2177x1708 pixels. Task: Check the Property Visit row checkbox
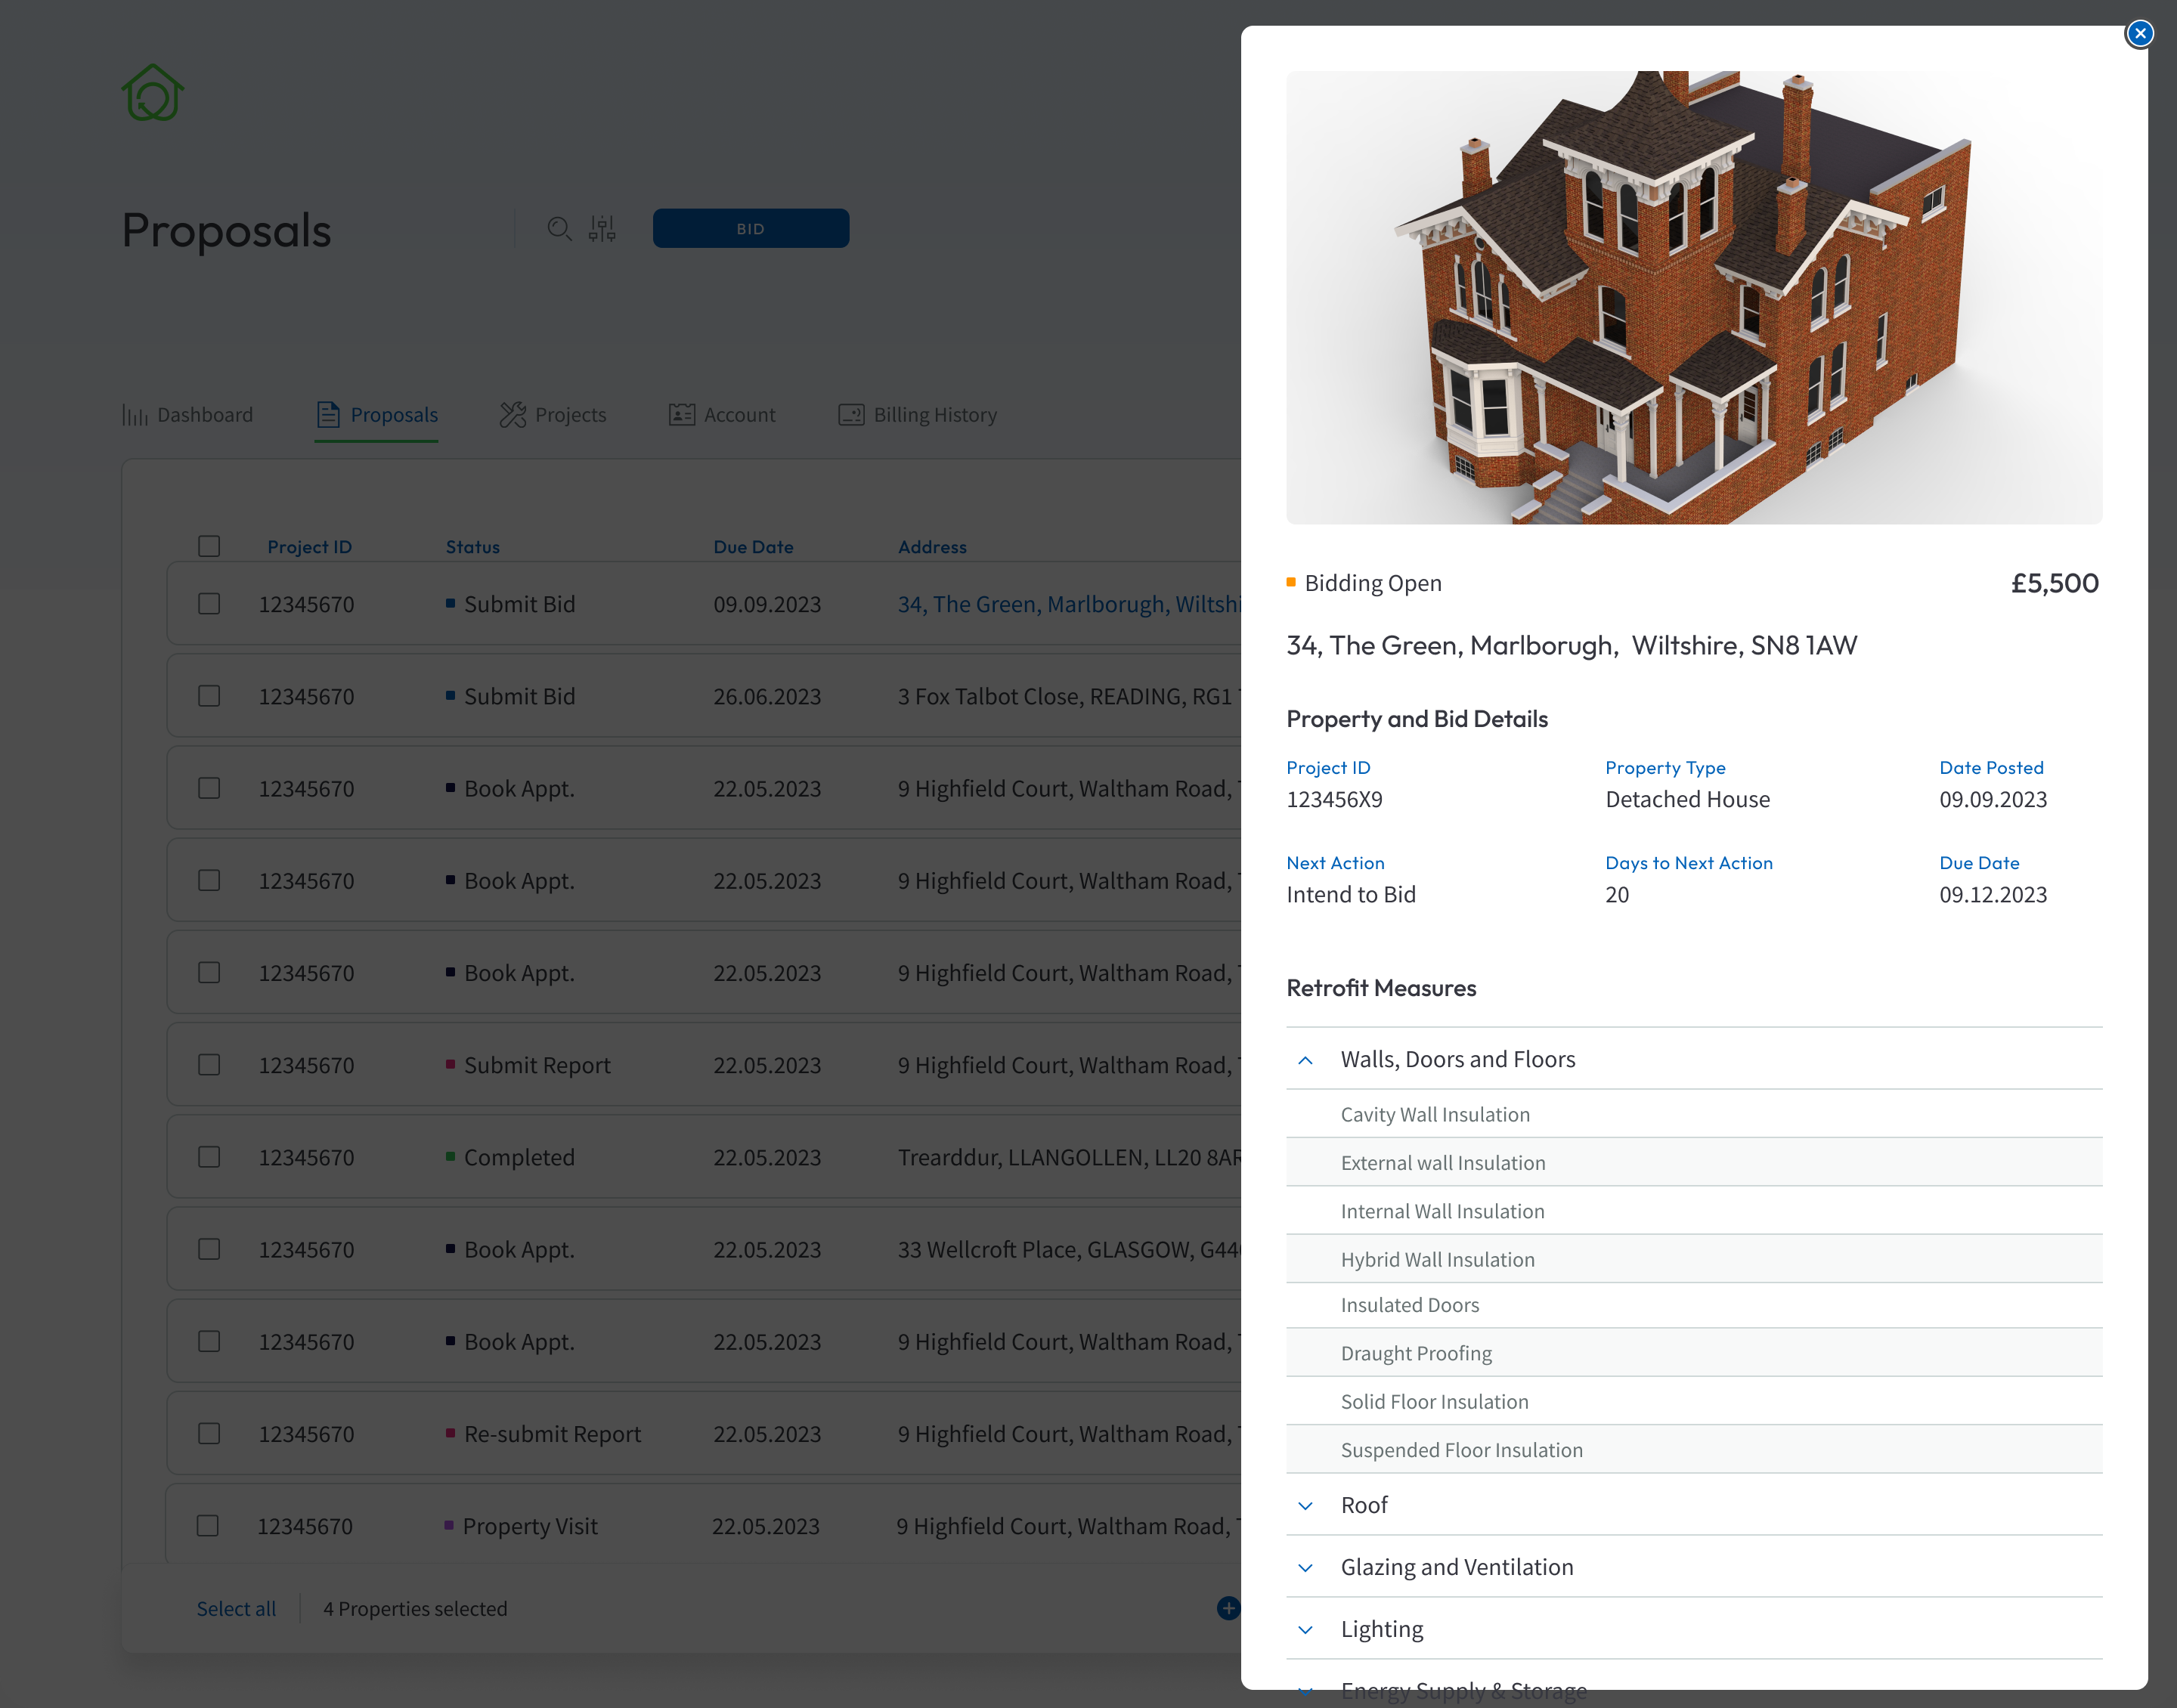point(208,1526)
